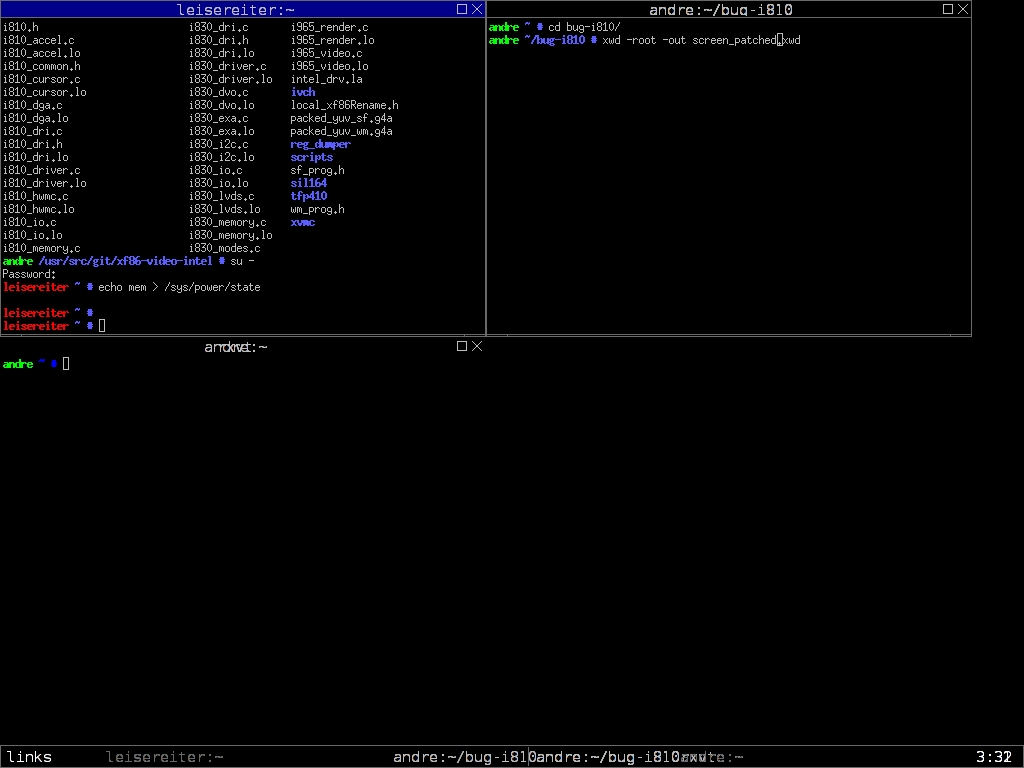Open the links entry in the bottom bar
1024x768 pixels.
pyautogui.click(x=29, y=757)
